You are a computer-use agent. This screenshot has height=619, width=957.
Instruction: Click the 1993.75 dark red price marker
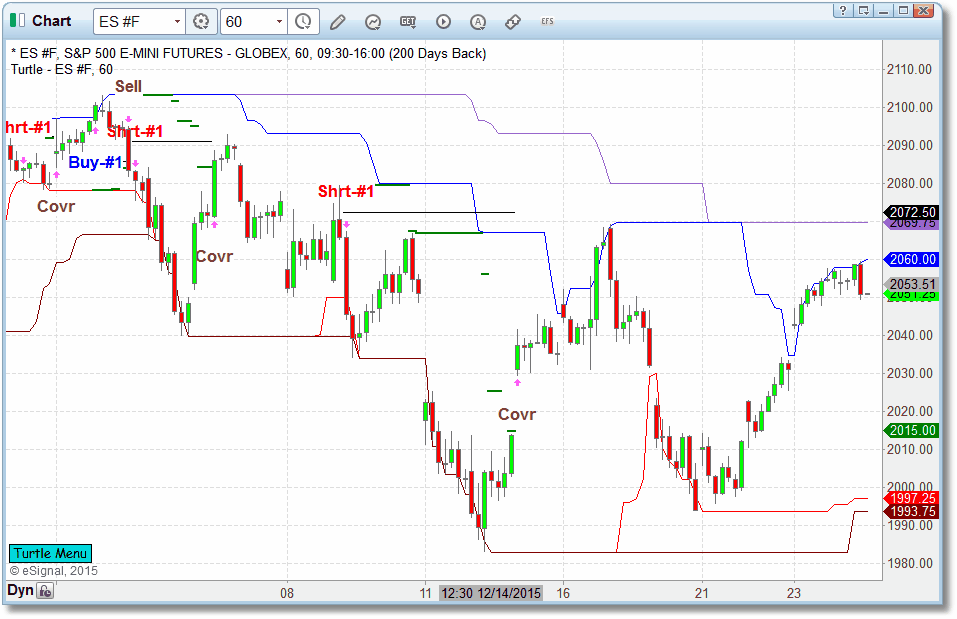(x=912, y=512)
